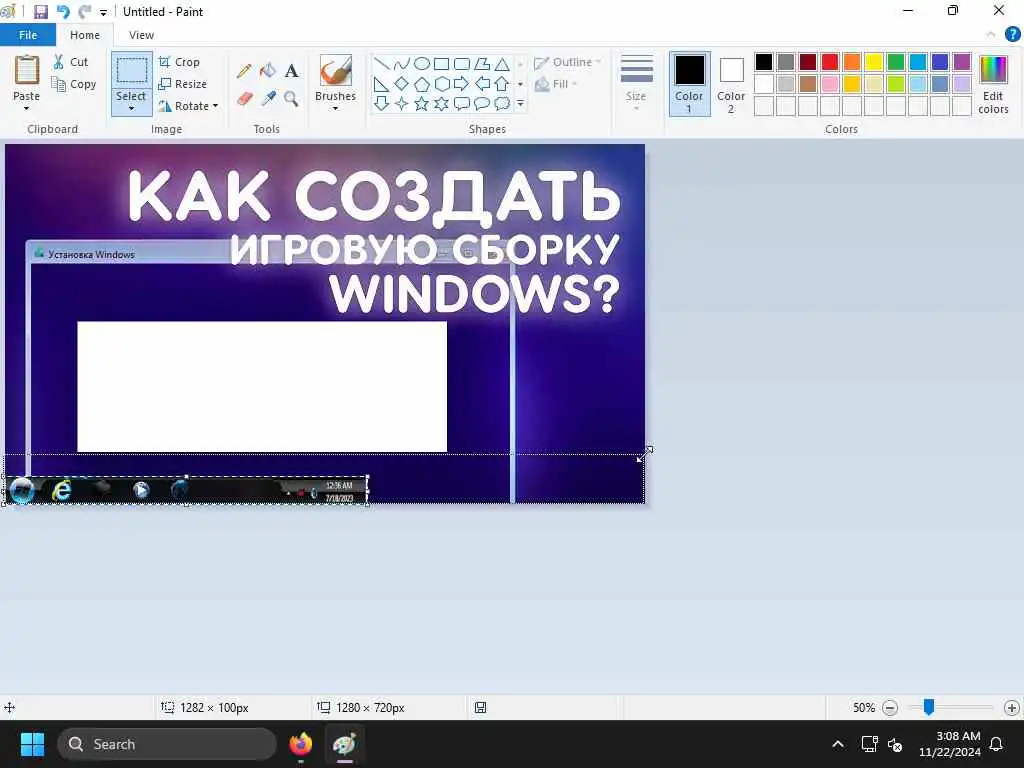This screenshot has width=1024, height=768.
Task: Pick the Polygon shape
Action: (x=482, y=63)
